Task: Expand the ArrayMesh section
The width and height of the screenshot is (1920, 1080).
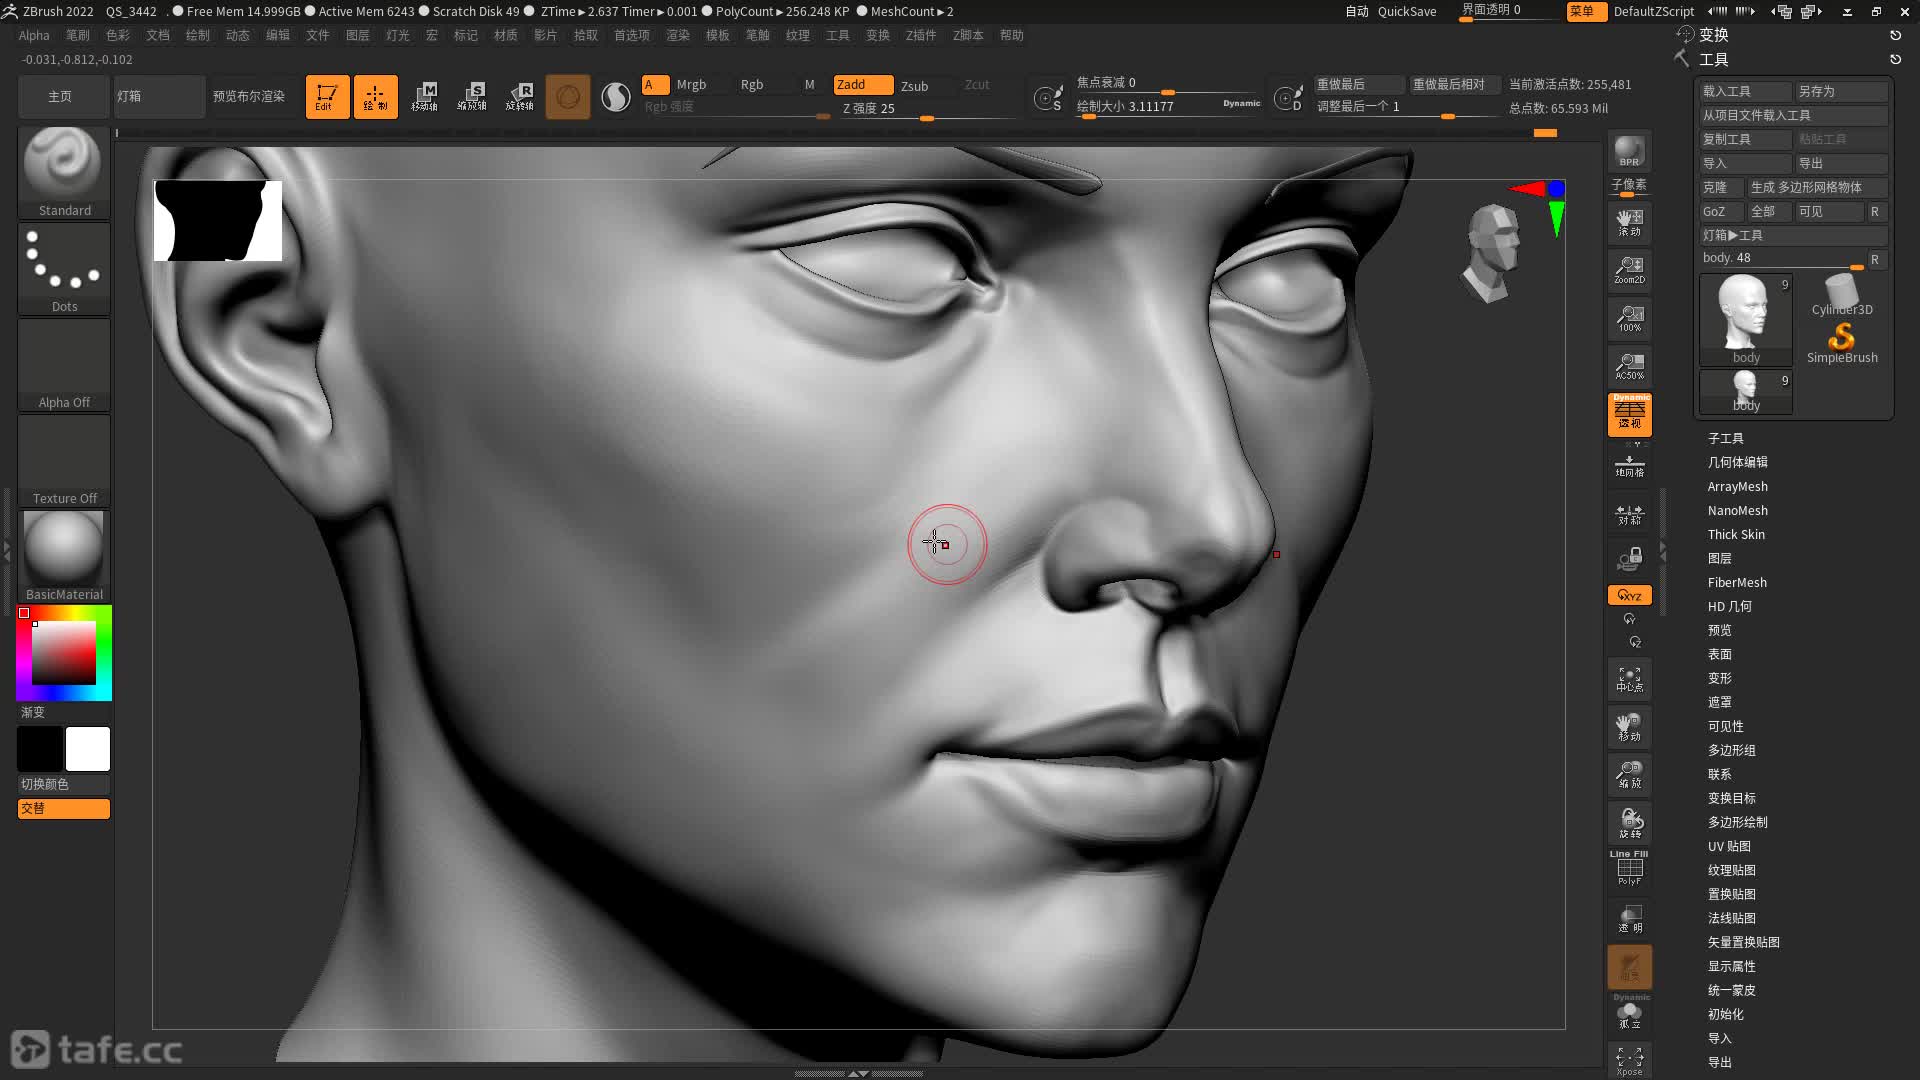Action: 1738,486
